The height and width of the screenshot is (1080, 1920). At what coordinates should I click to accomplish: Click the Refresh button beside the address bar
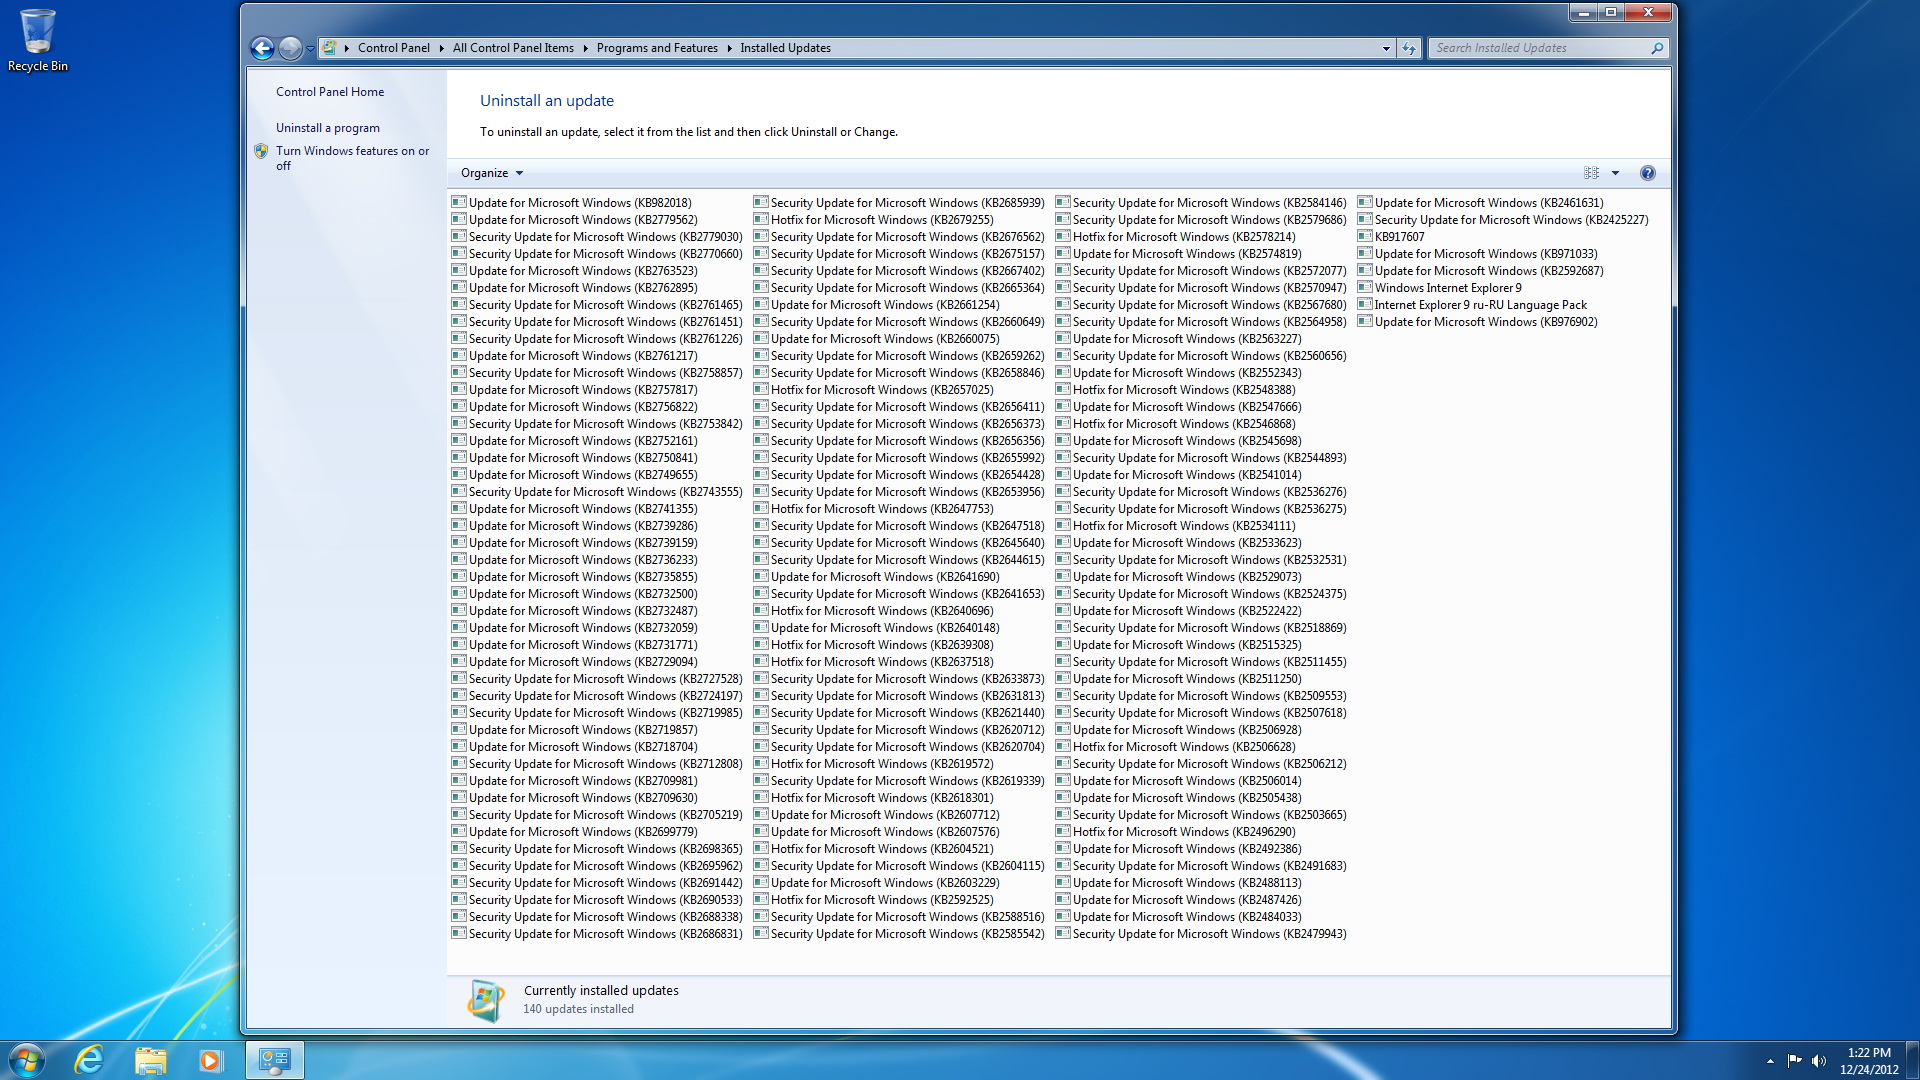point(1408,48)
